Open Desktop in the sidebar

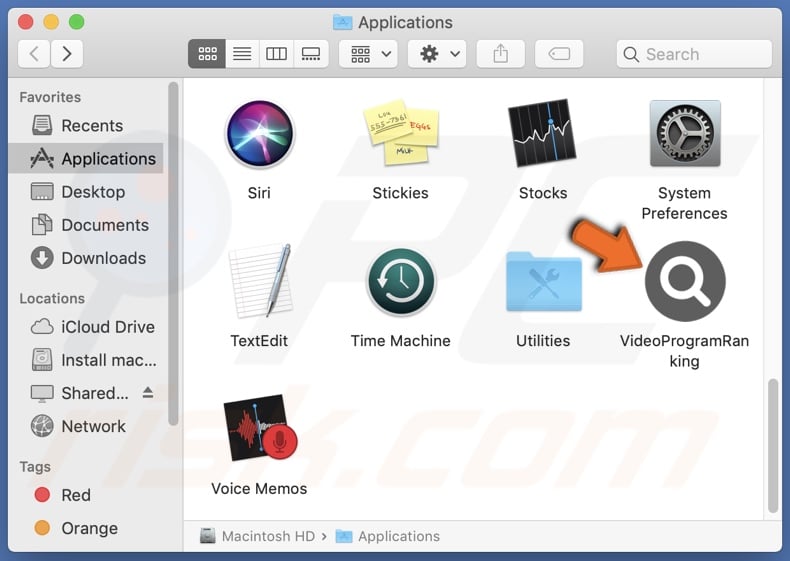(86, 192)
